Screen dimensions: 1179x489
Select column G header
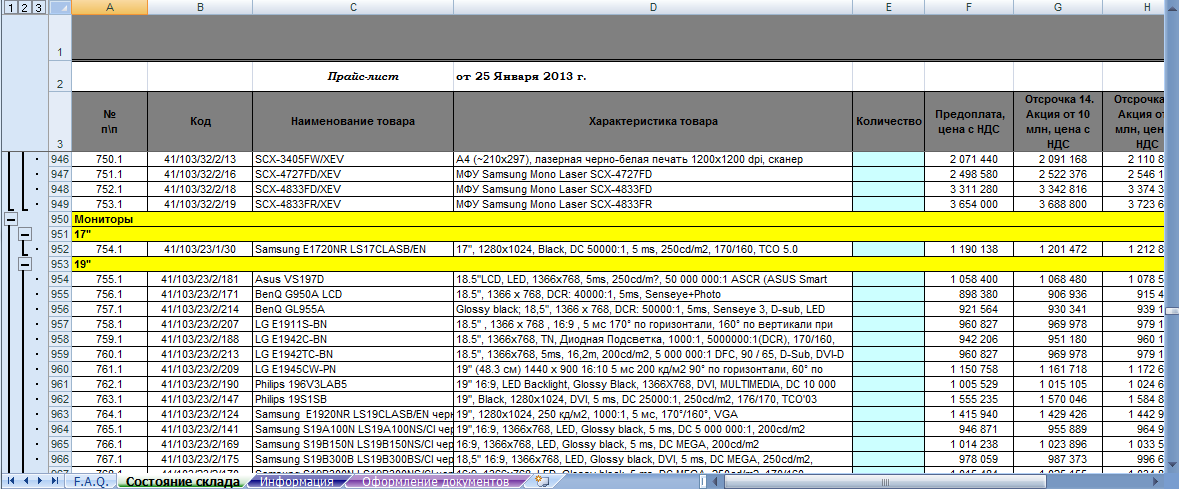click(x=1059, y=7)
